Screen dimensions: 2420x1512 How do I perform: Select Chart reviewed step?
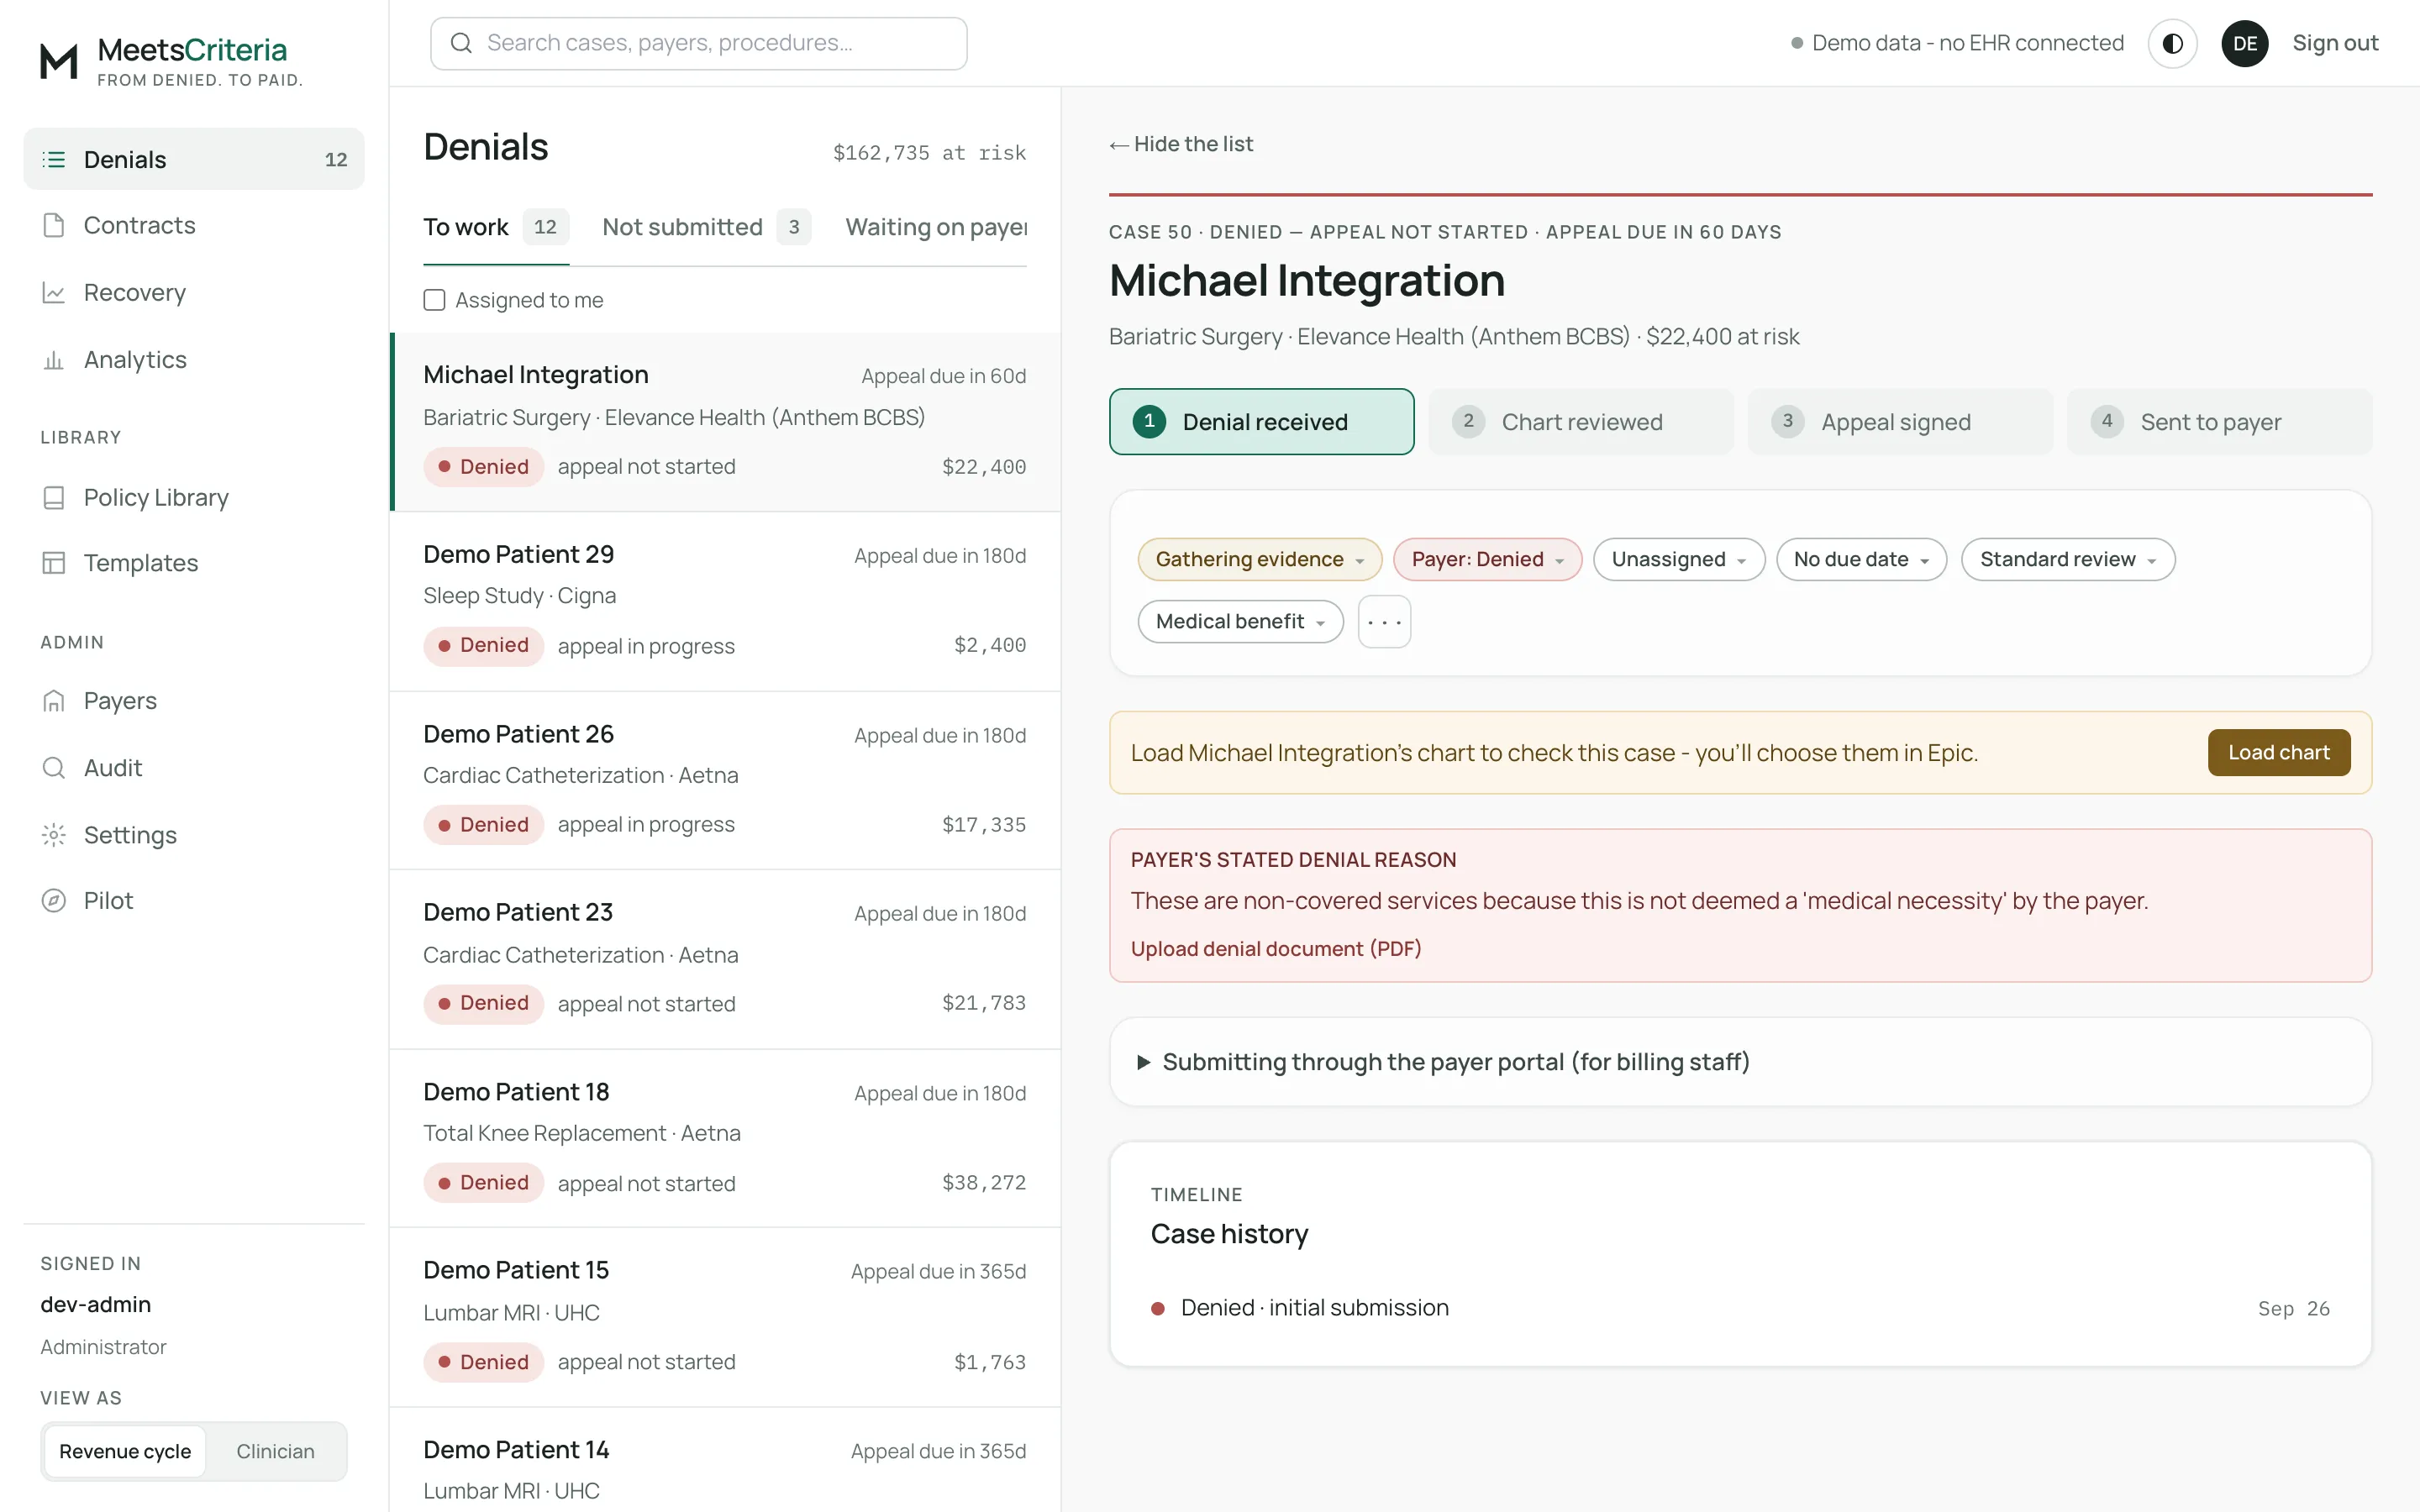click(1581, 422)
